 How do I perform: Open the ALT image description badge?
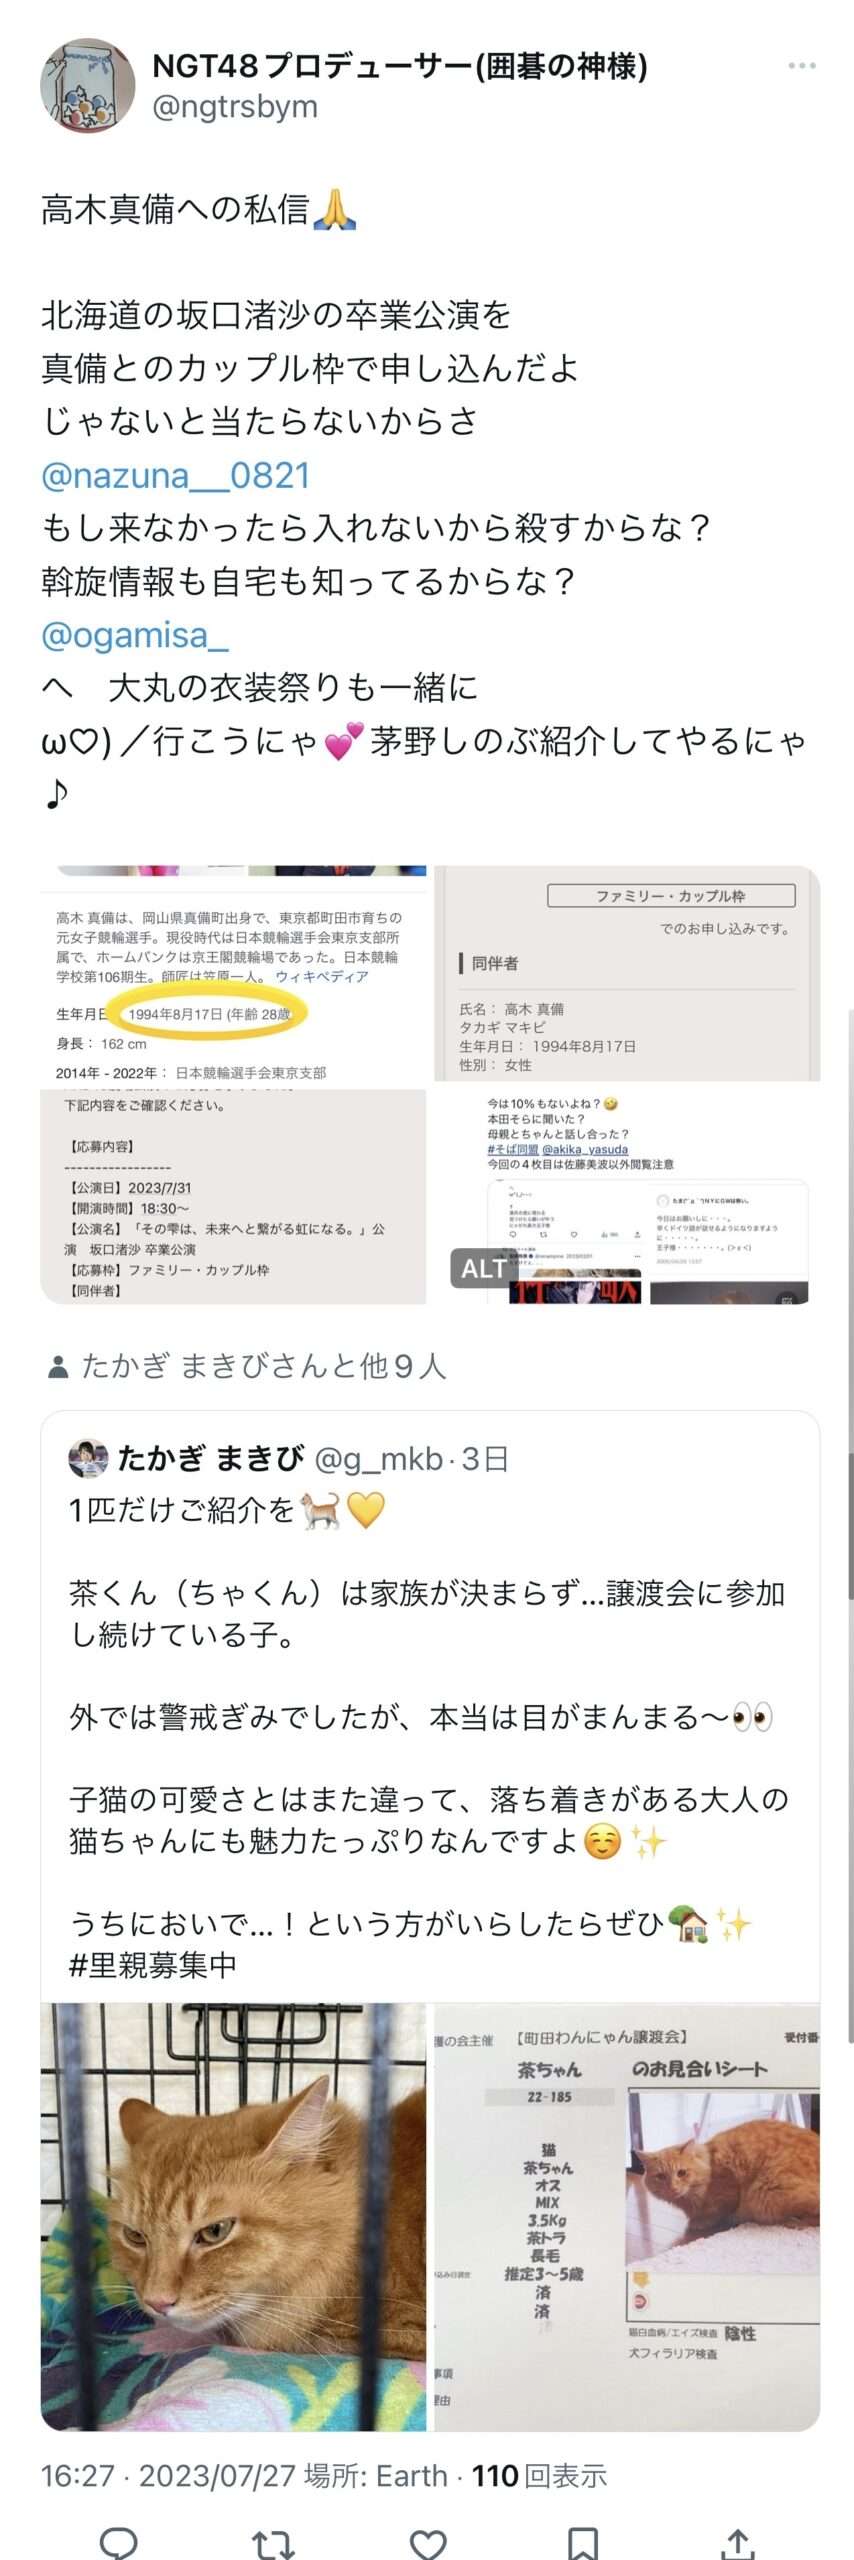click(x=482, y=1268)
